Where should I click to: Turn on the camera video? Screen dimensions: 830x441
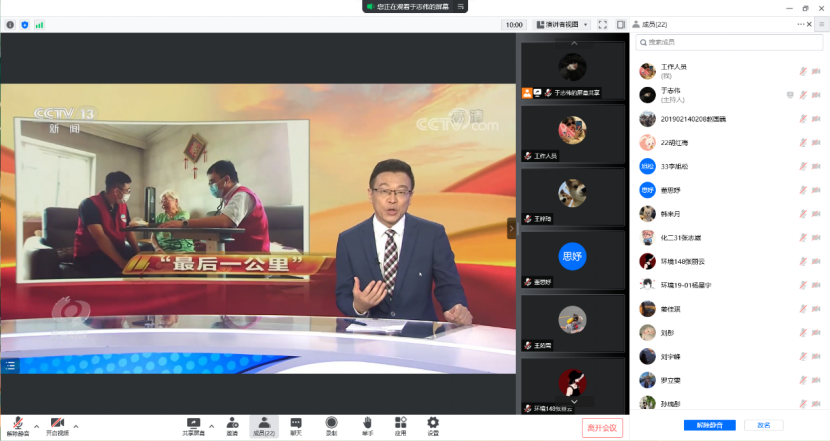[x=57, y=425]
